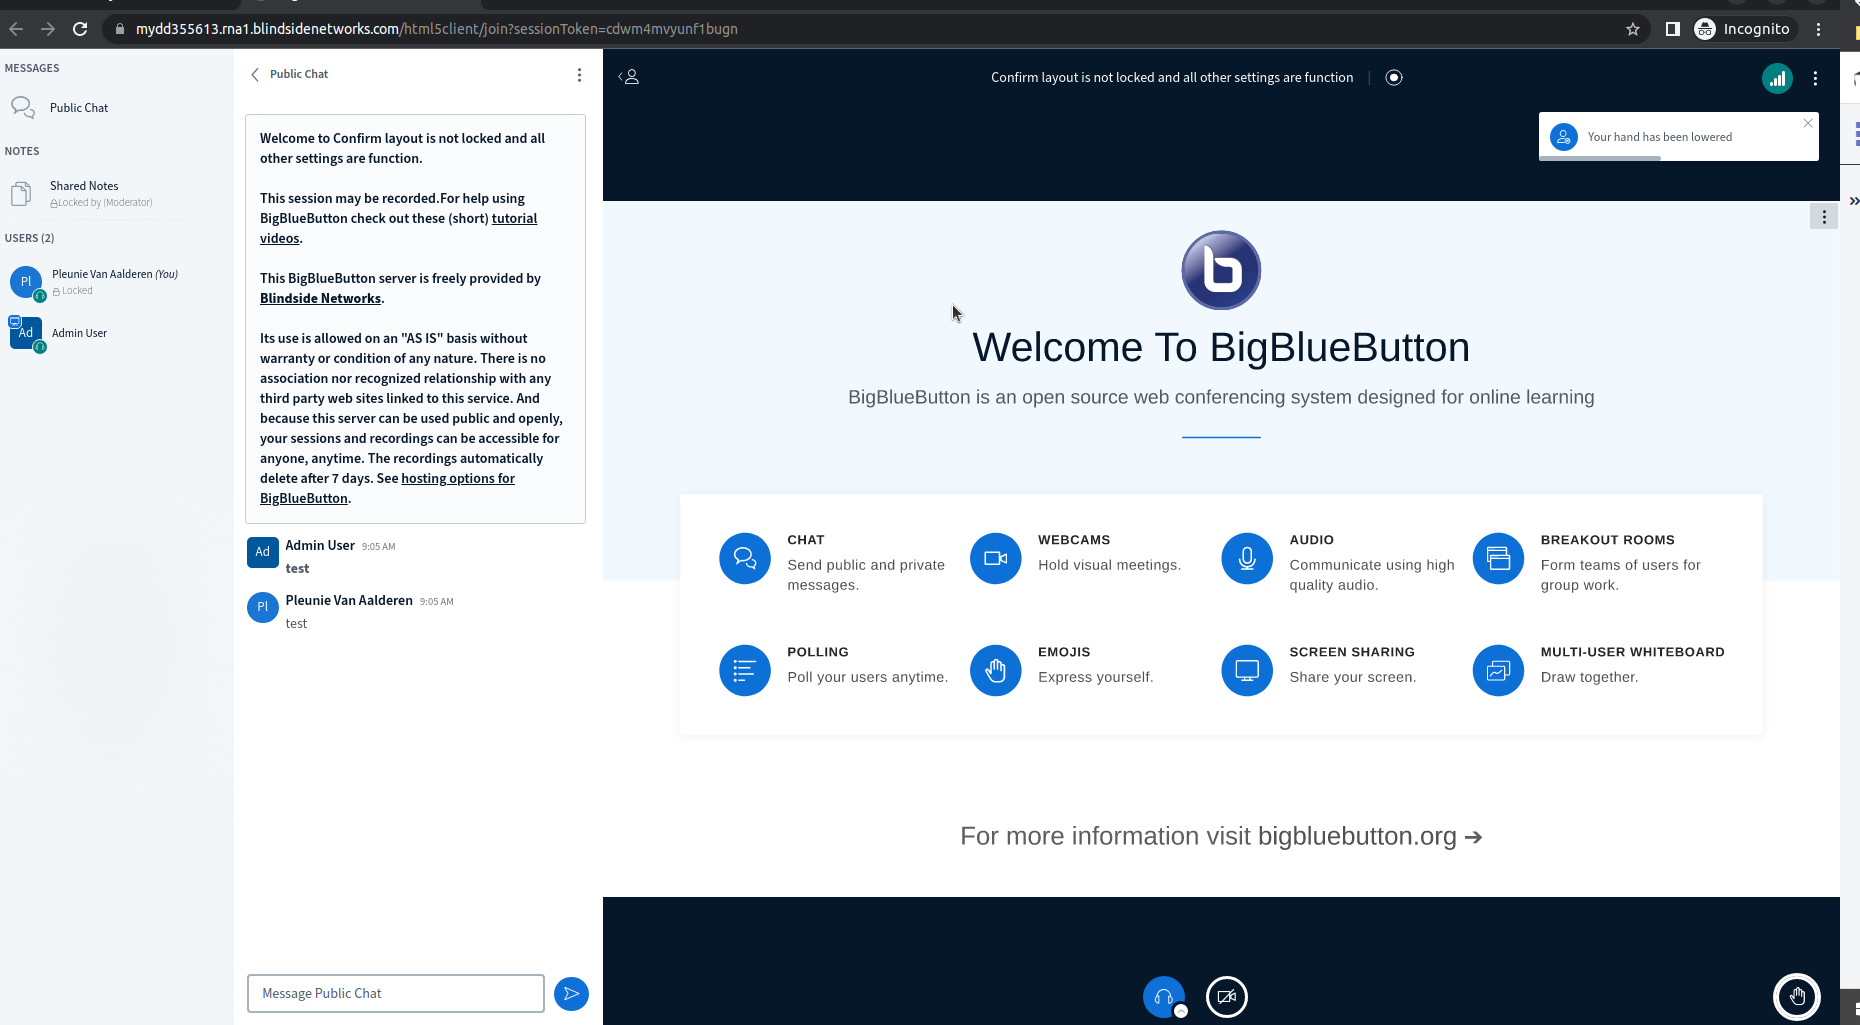Click the 'Draw together.' description

[x=1589, y=677]
